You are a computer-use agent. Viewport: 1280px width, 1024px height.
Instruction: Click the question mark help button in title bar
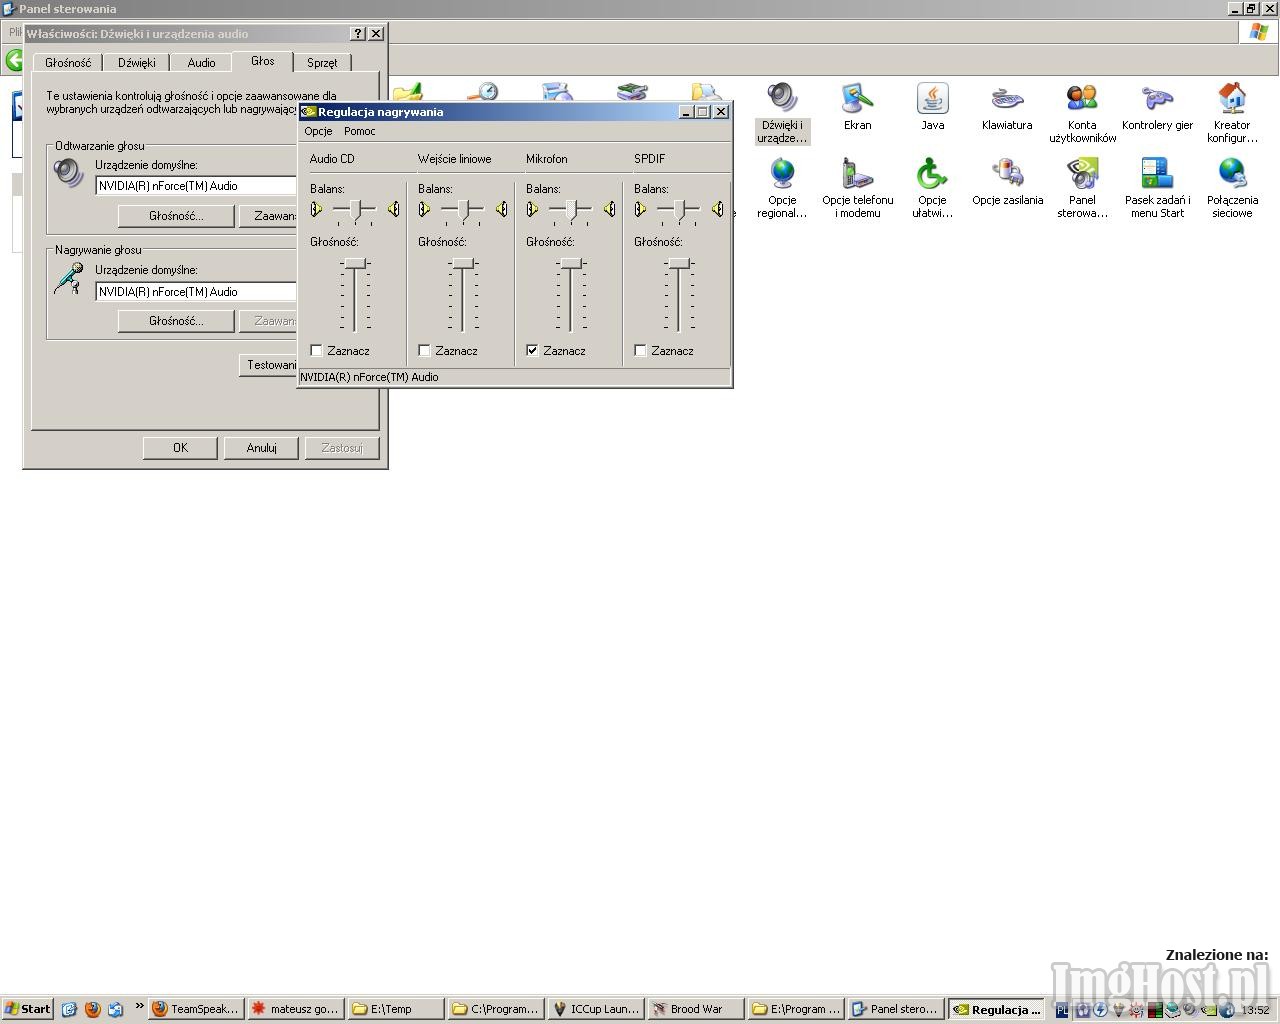point(358,33)
